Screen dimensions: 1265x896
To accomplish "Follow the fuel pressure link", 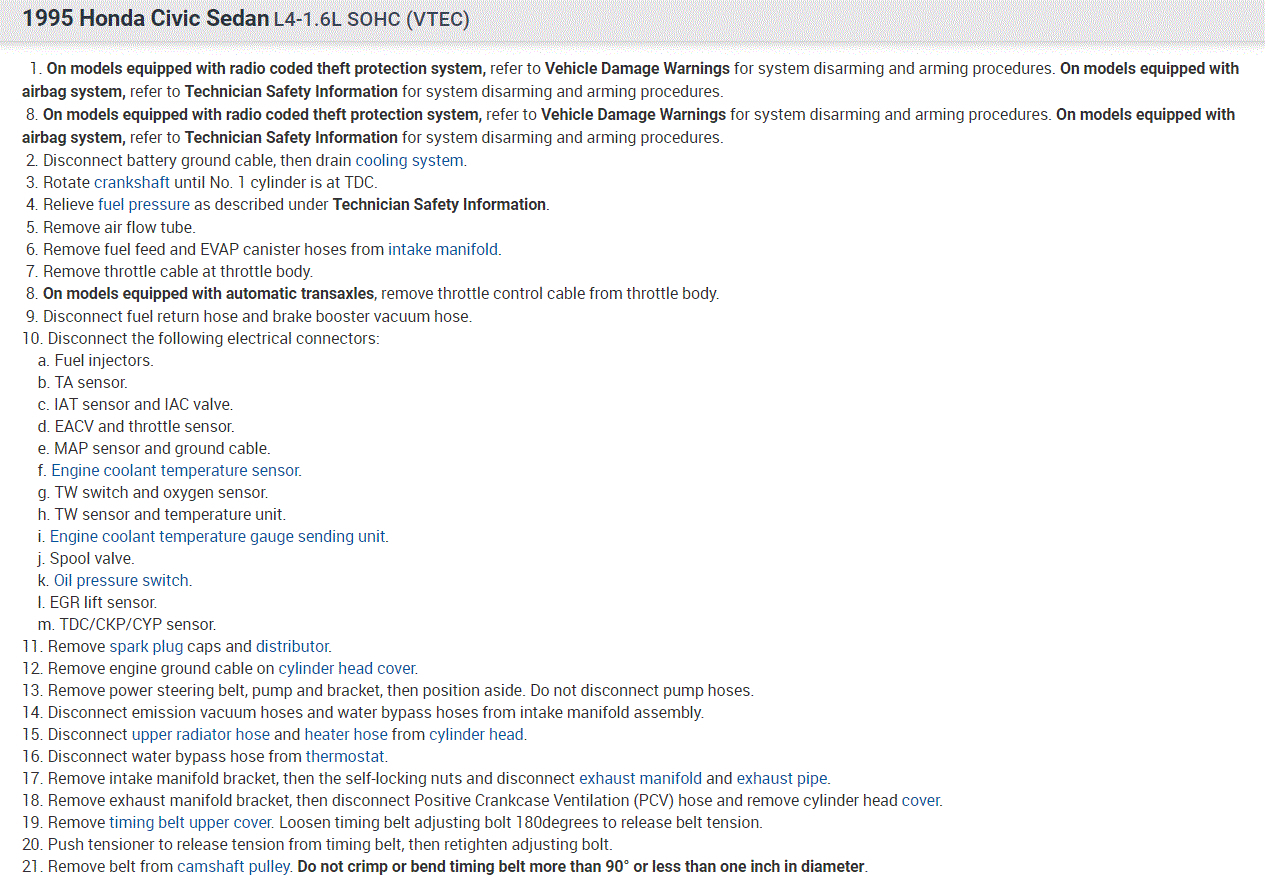I will click(x=143, y=204).
